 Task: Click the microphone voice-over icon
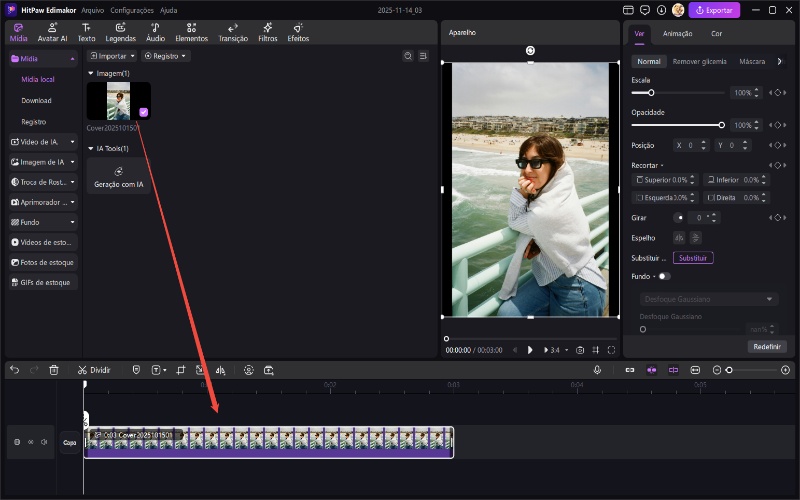(597, 370)
